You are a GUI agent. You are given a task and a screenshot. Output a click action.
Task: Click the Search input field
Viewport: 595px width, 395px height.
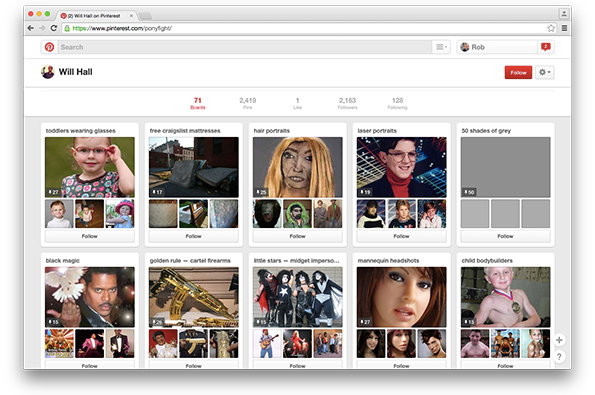point(244,47)
